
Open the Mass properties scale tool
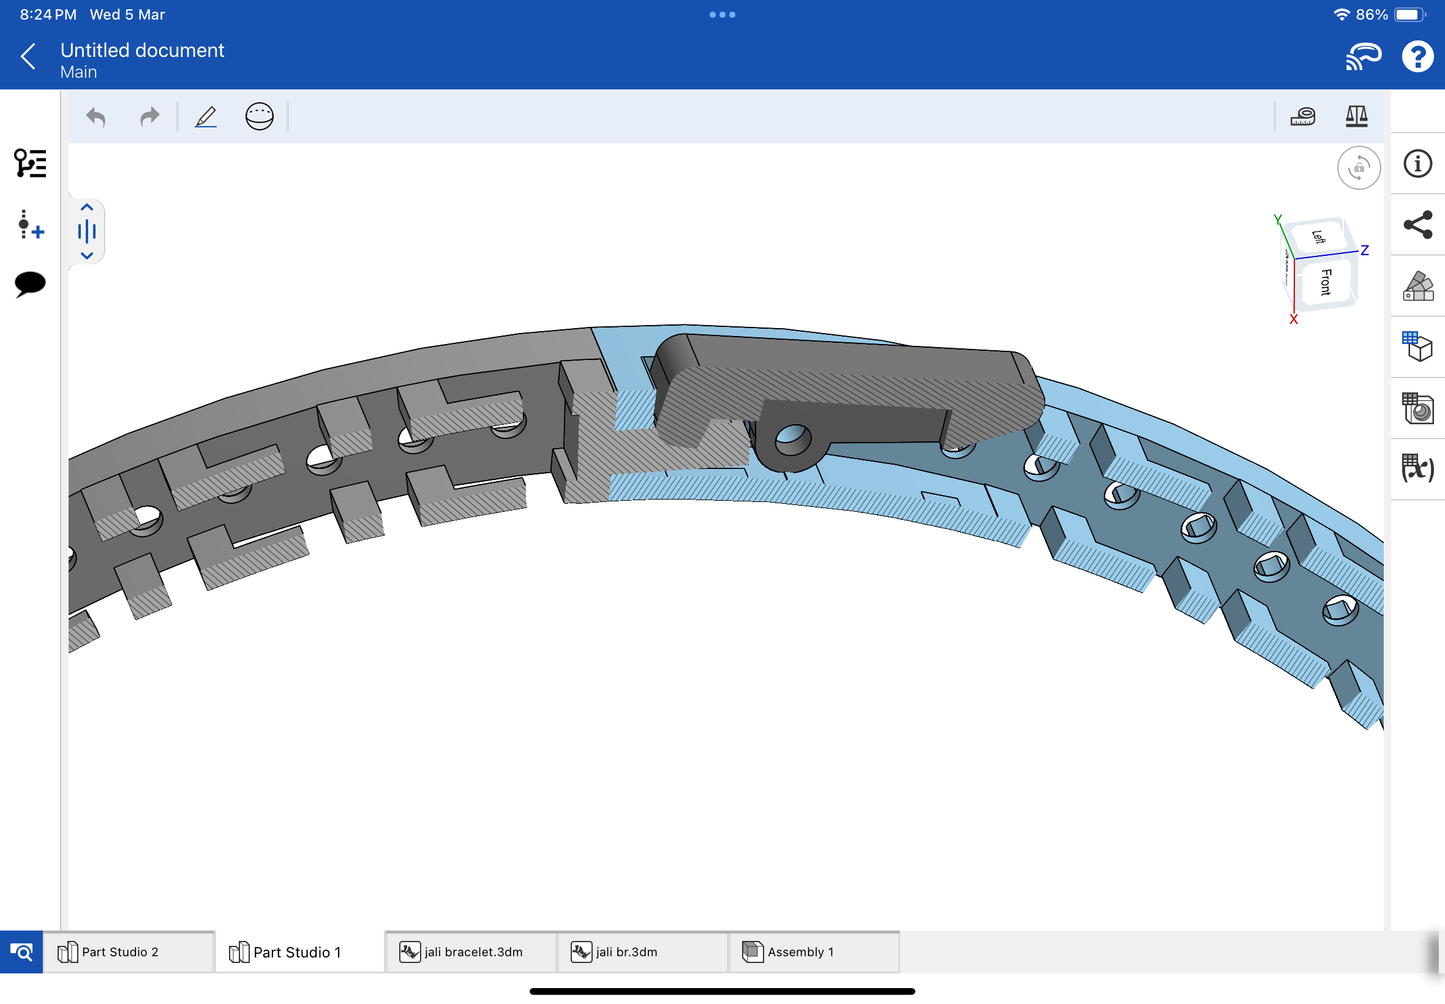(x=1356, y=117)
